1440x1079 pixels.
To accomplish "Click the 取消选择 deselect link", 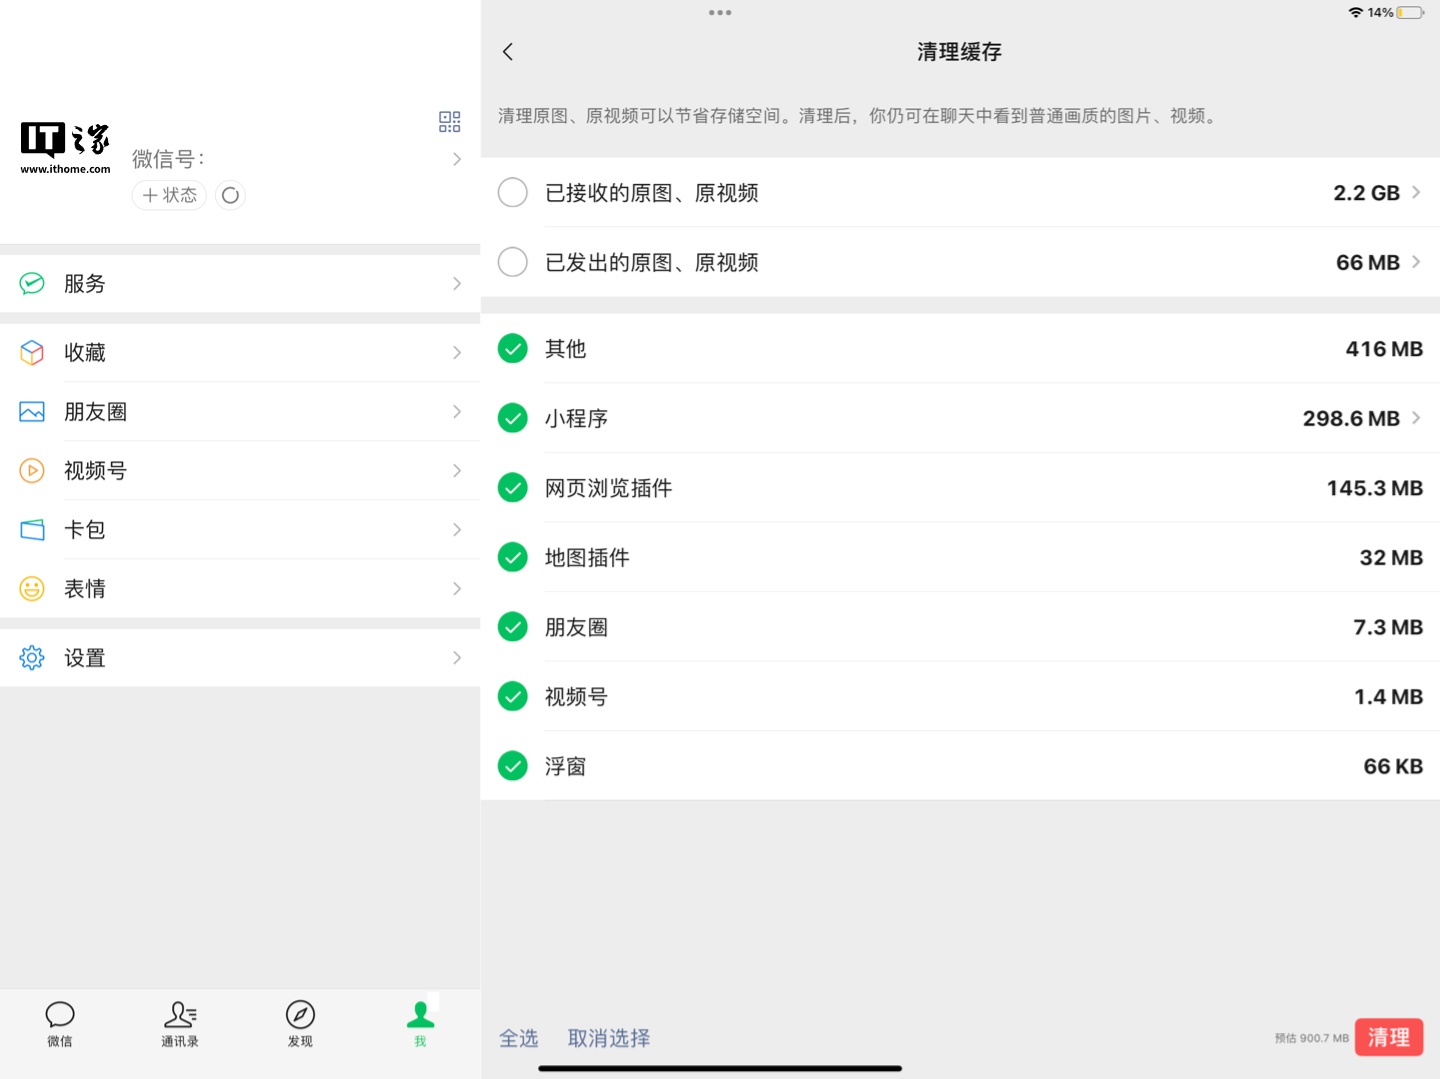I will pos(609,1039).
